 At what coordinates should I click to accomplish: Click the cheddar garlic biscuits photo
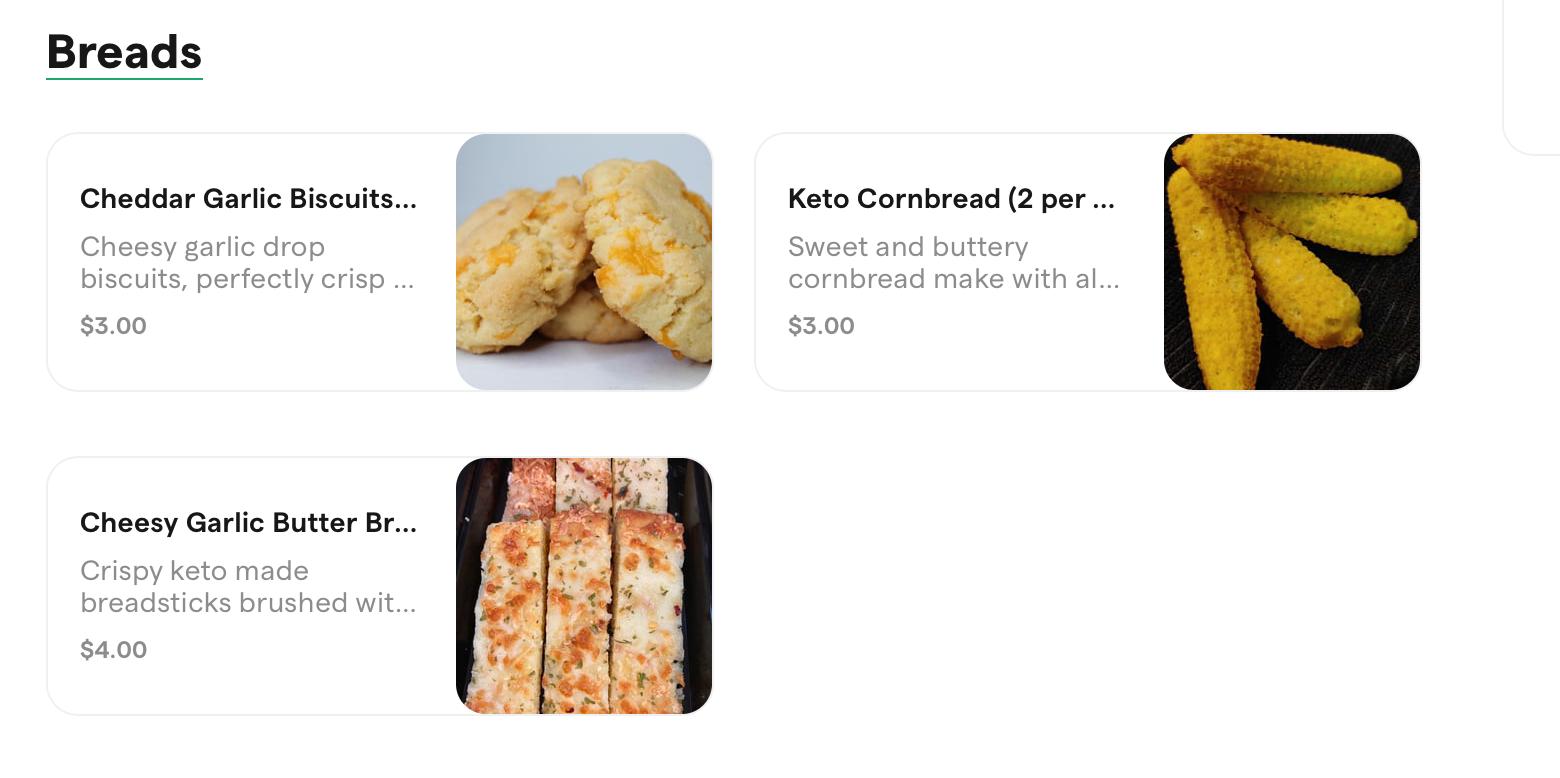(584, 262)
